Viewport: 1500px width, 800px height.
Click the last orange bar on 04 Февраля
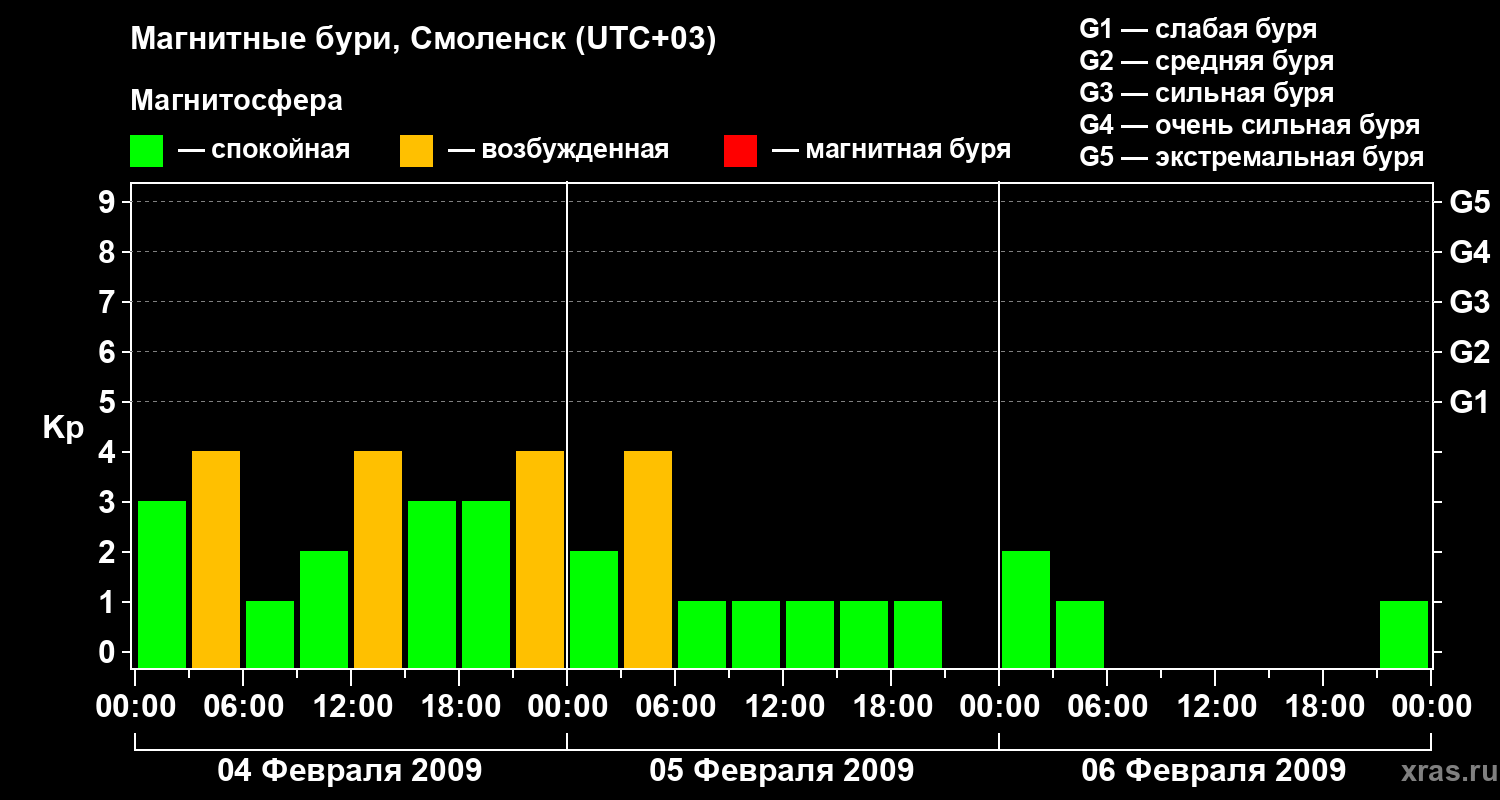click(540, 559)
